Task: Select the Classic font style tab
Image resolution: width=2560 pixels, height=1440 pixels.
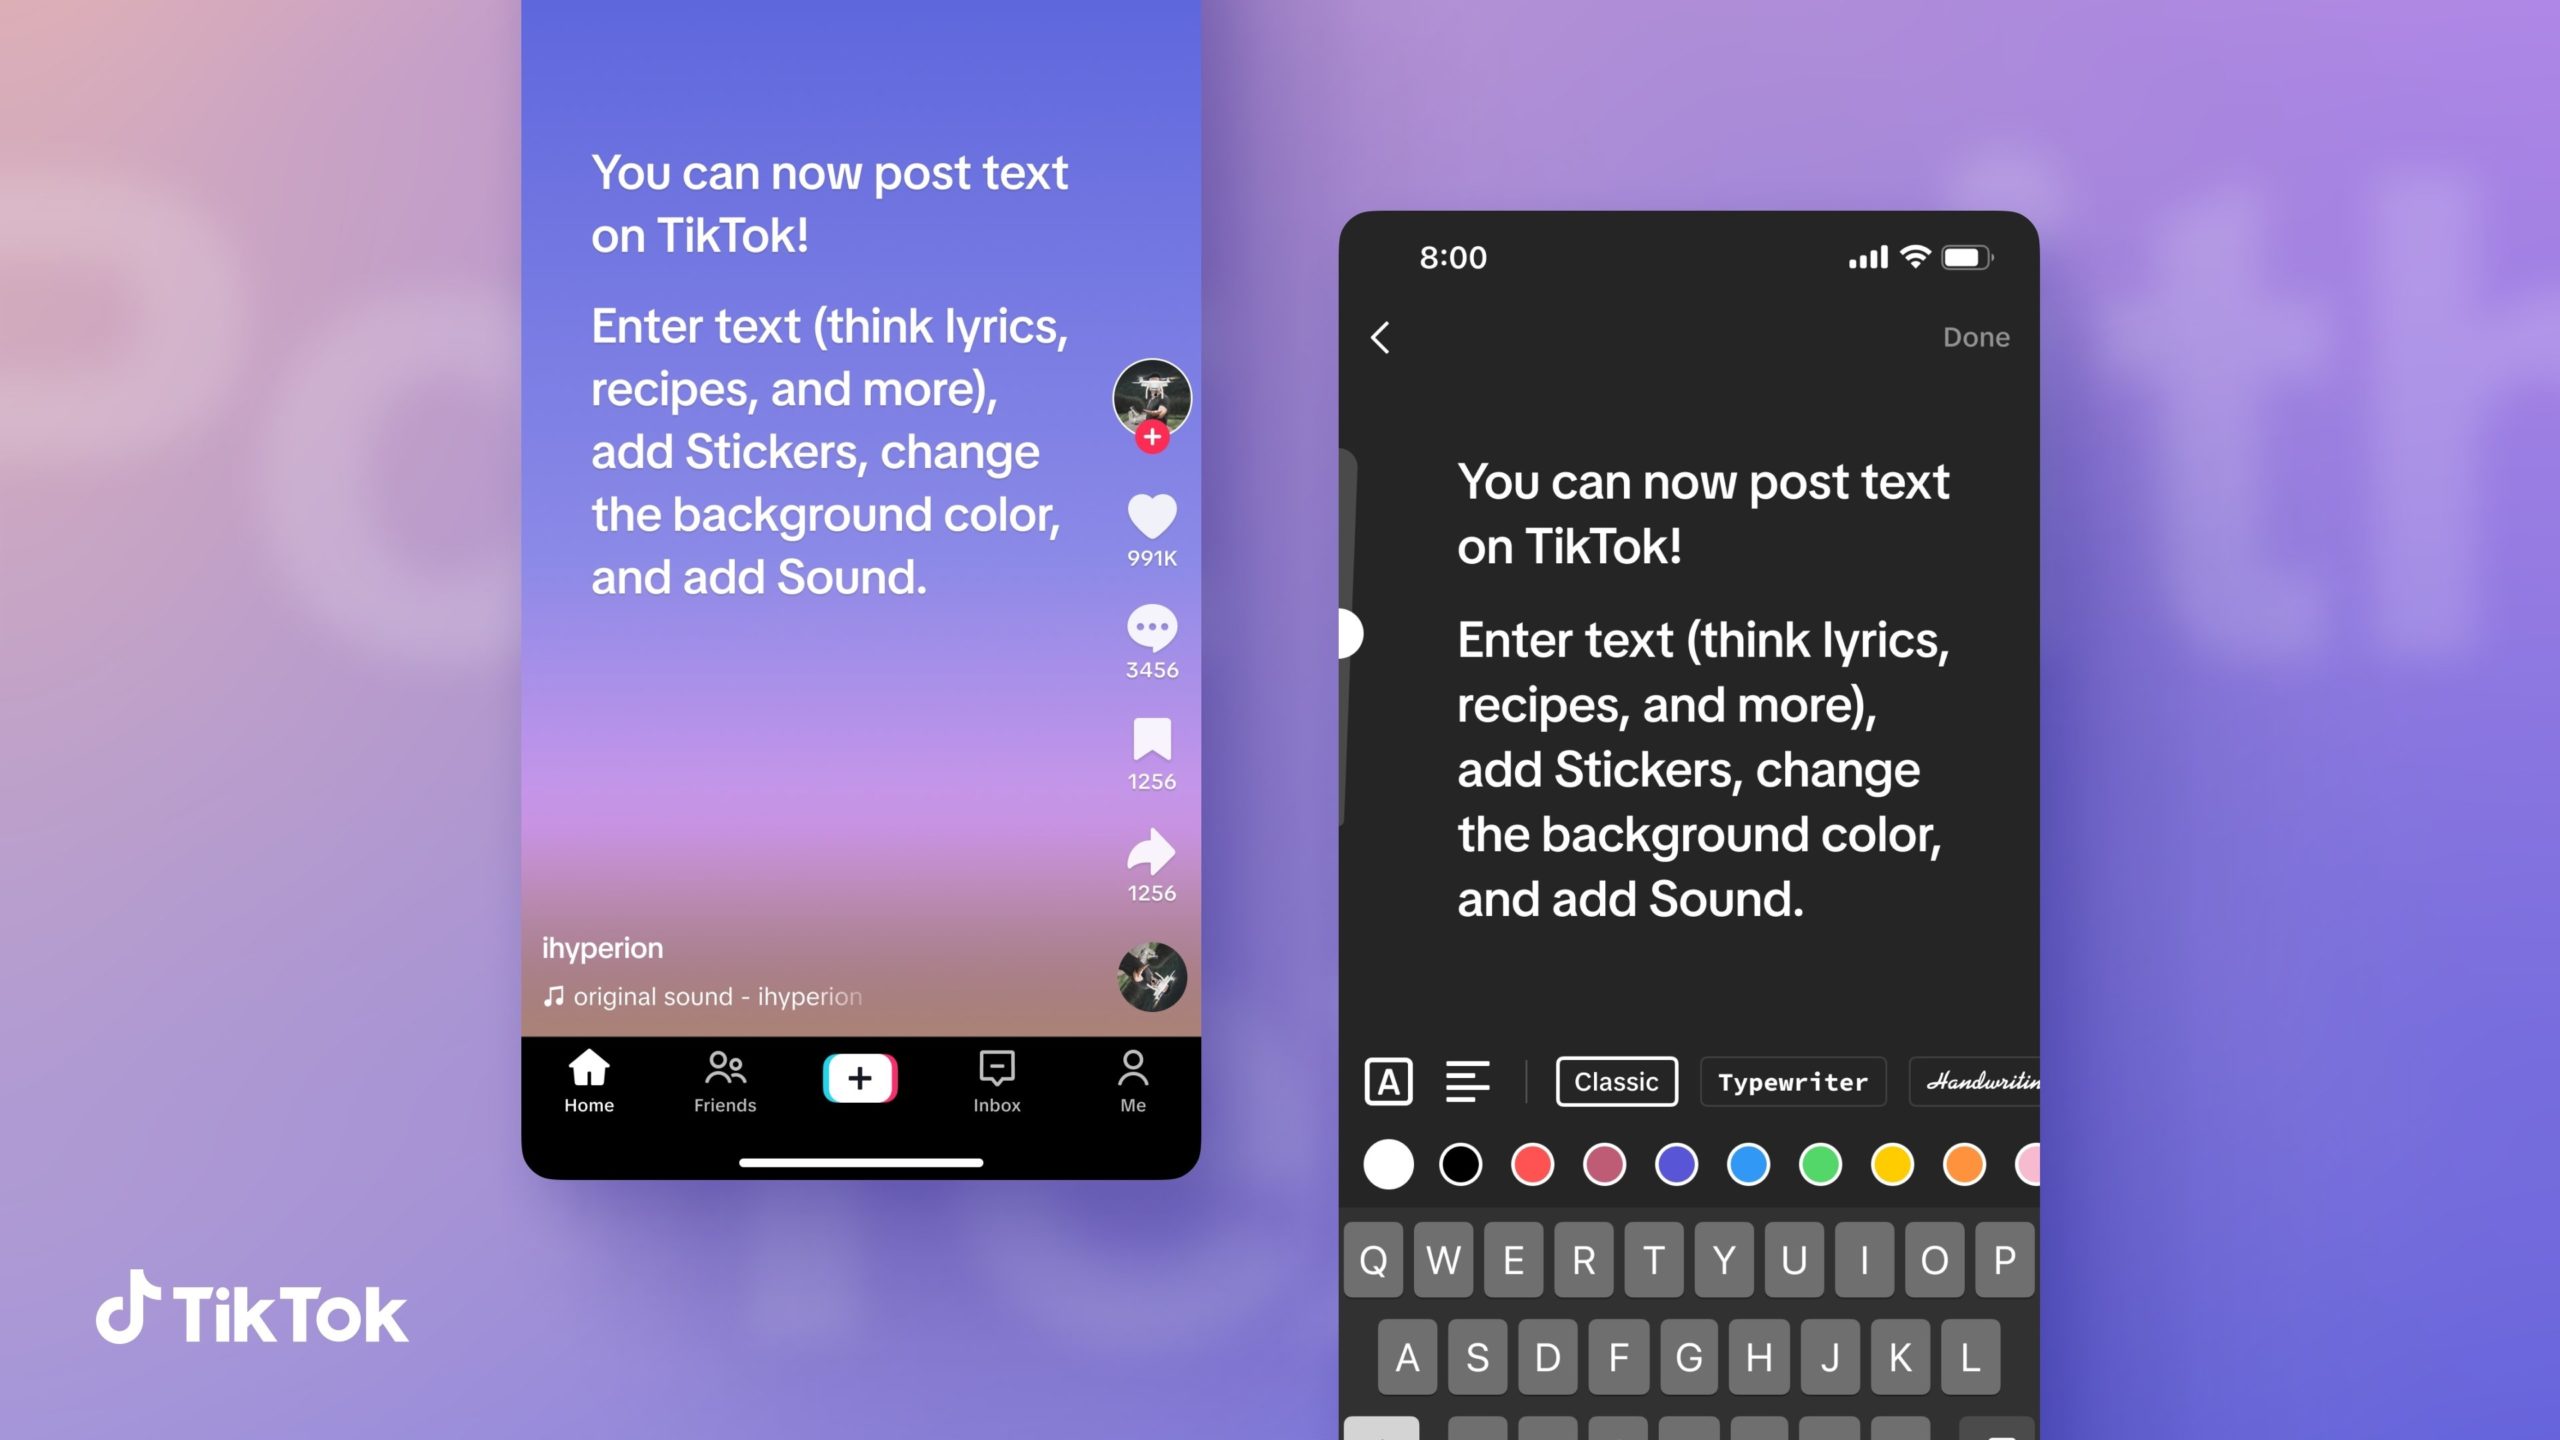Action: coord(1612,1080)
